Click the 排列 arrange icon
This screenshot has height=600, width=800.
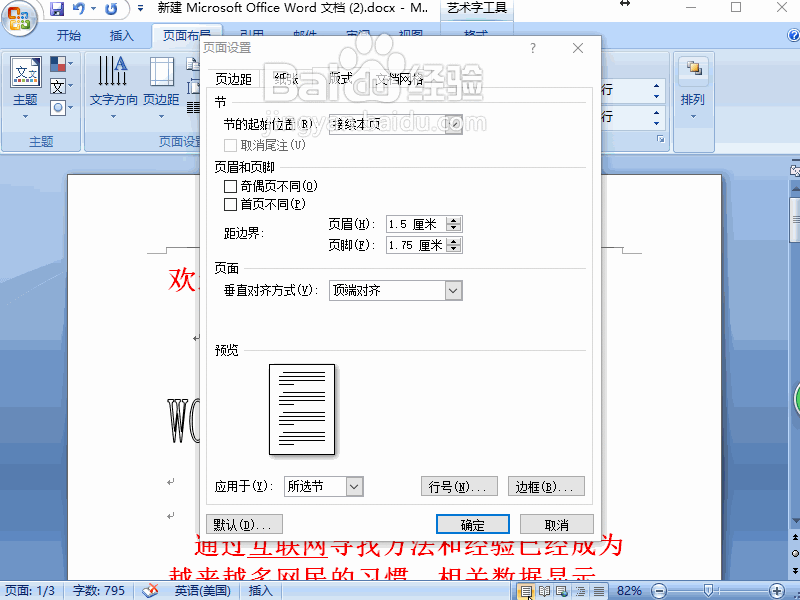[693, 68]
